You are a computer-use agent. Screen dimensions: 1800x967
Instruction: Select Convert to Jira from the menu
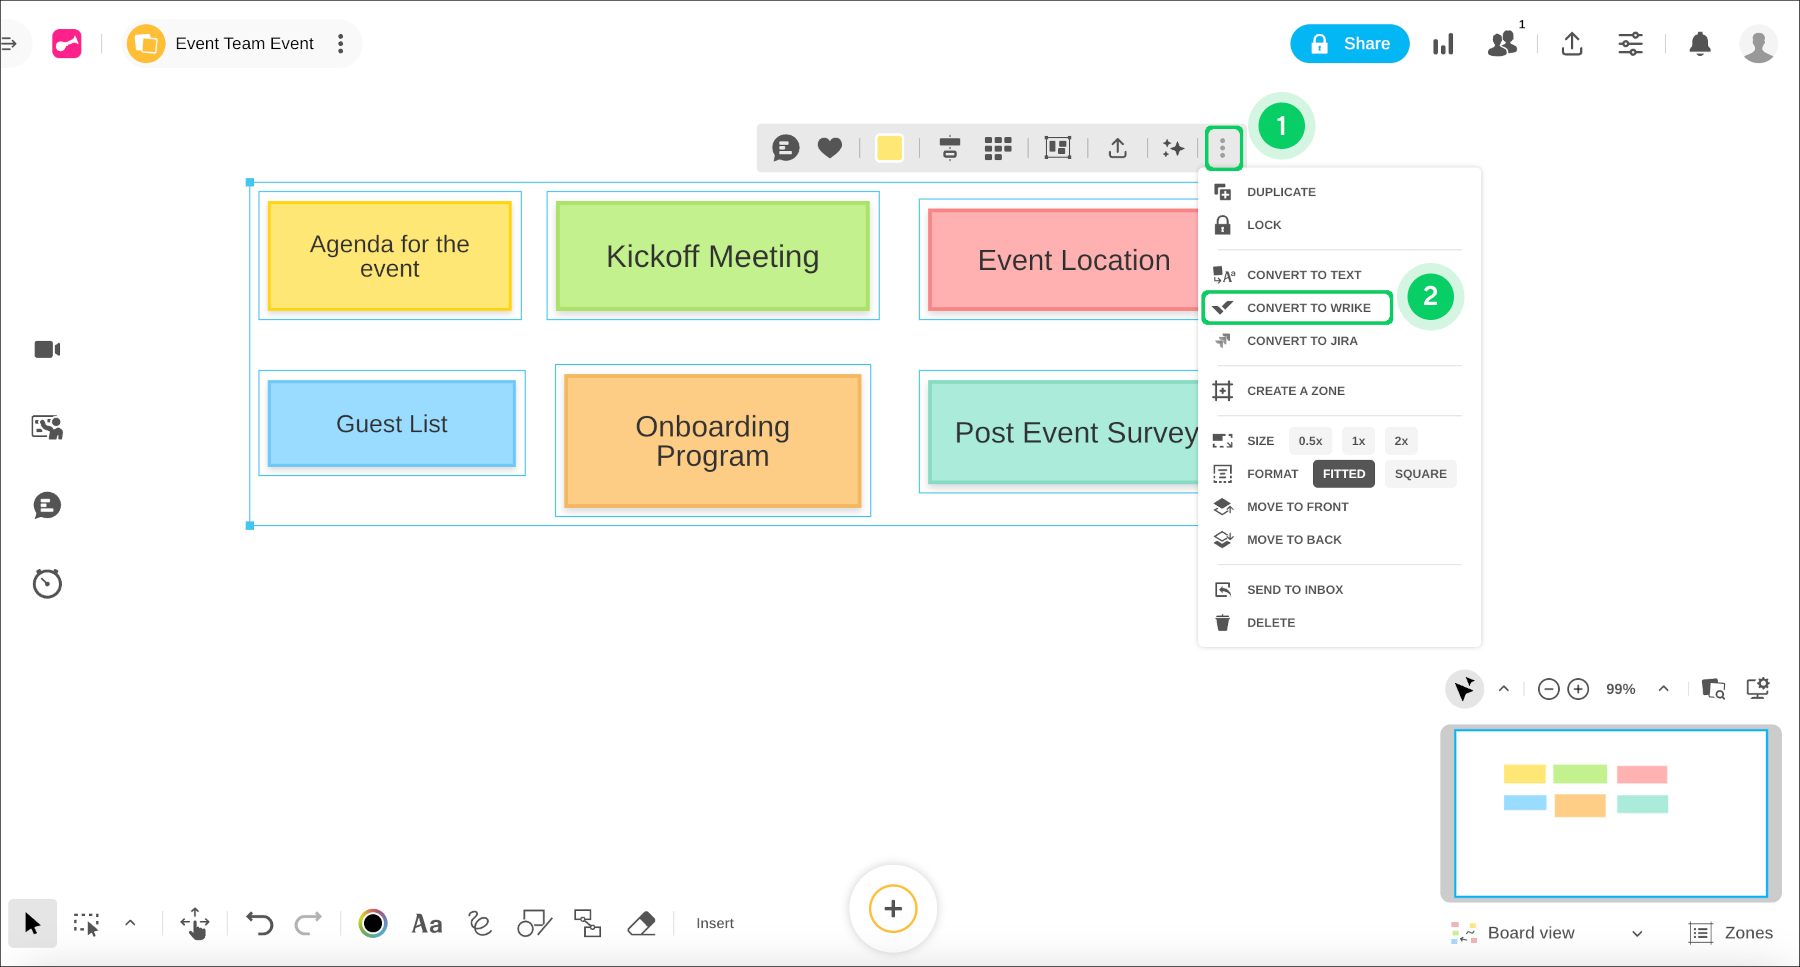1301,340
